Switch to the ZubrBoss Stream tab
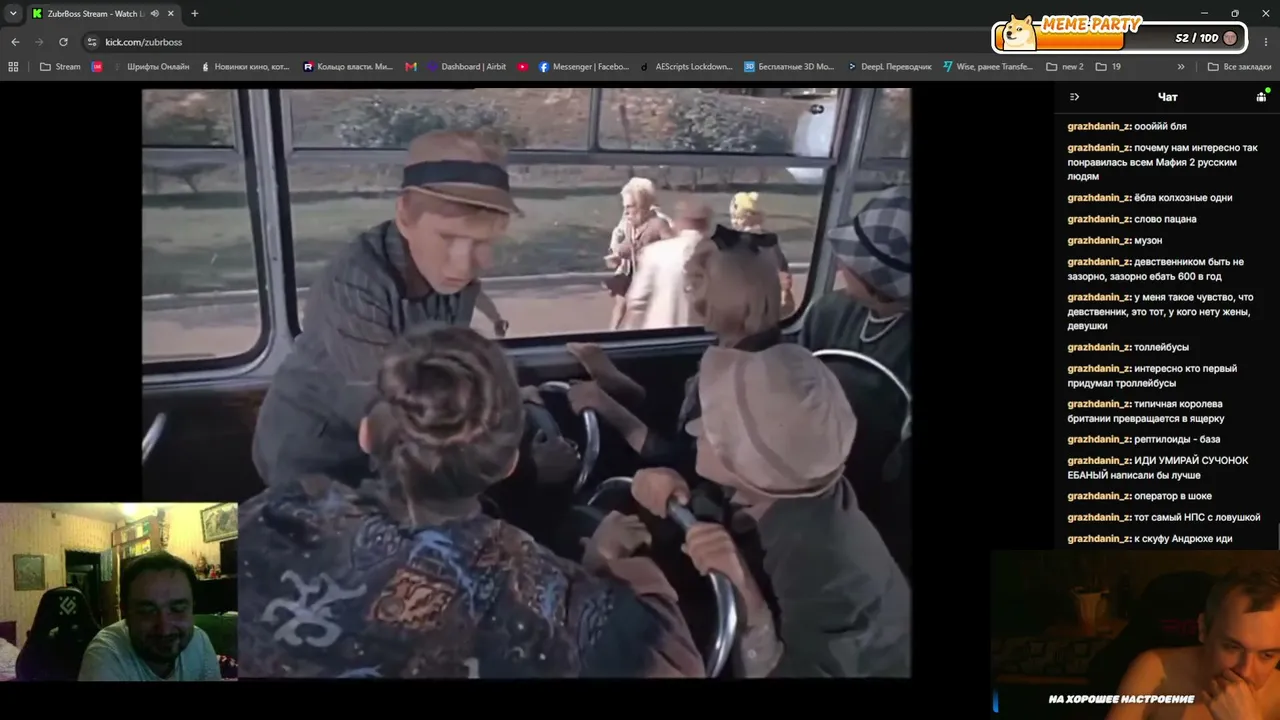Image resolution: width=1280 pixels, height=720 pixels. (103, 14)
